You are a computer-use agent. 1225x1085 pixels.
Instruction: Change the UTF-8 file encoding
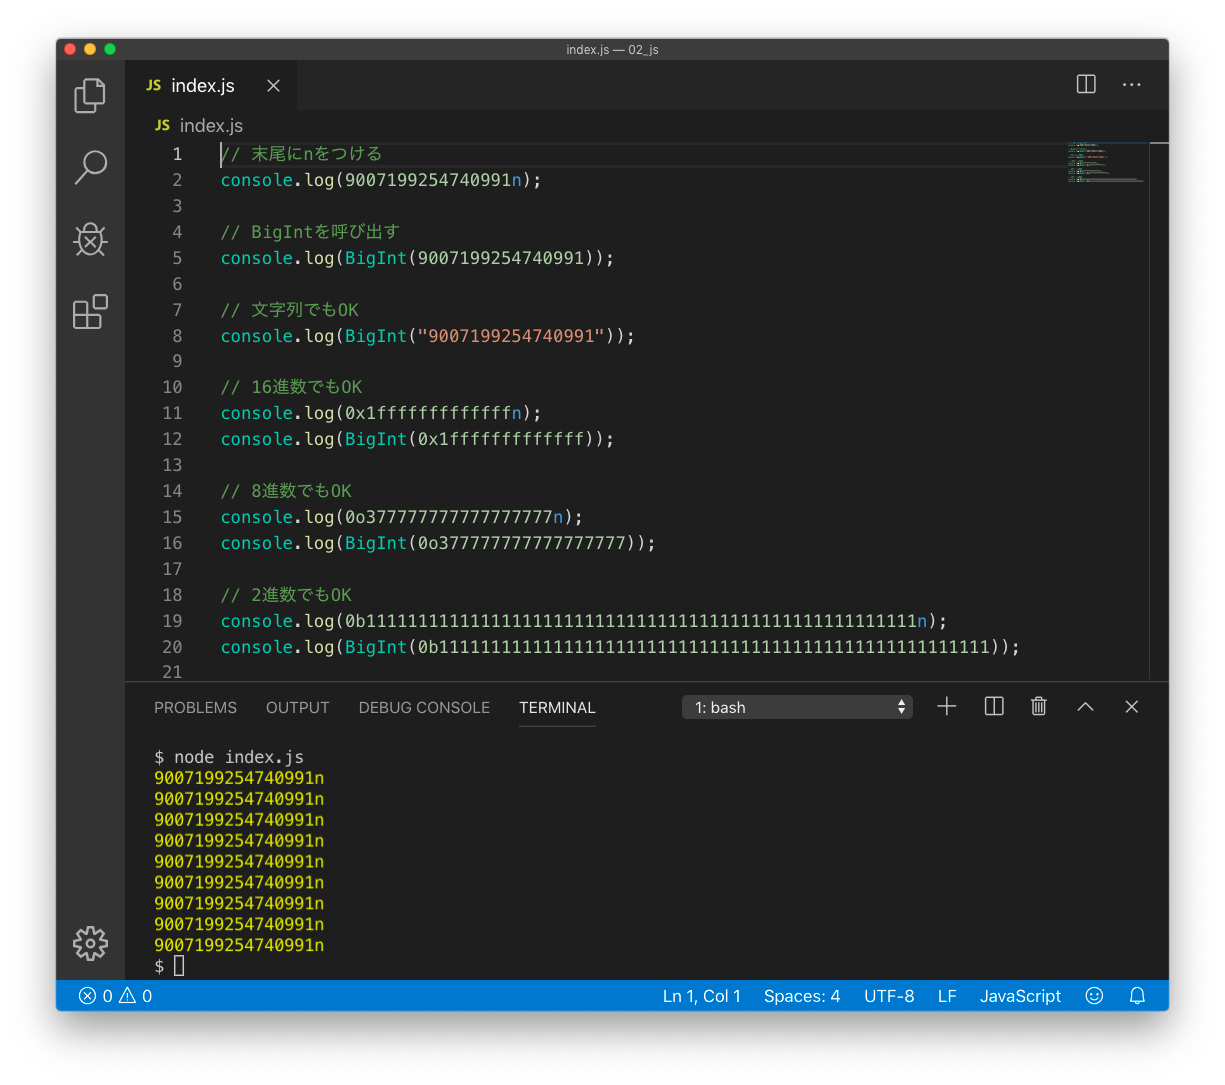pos(889,996)
